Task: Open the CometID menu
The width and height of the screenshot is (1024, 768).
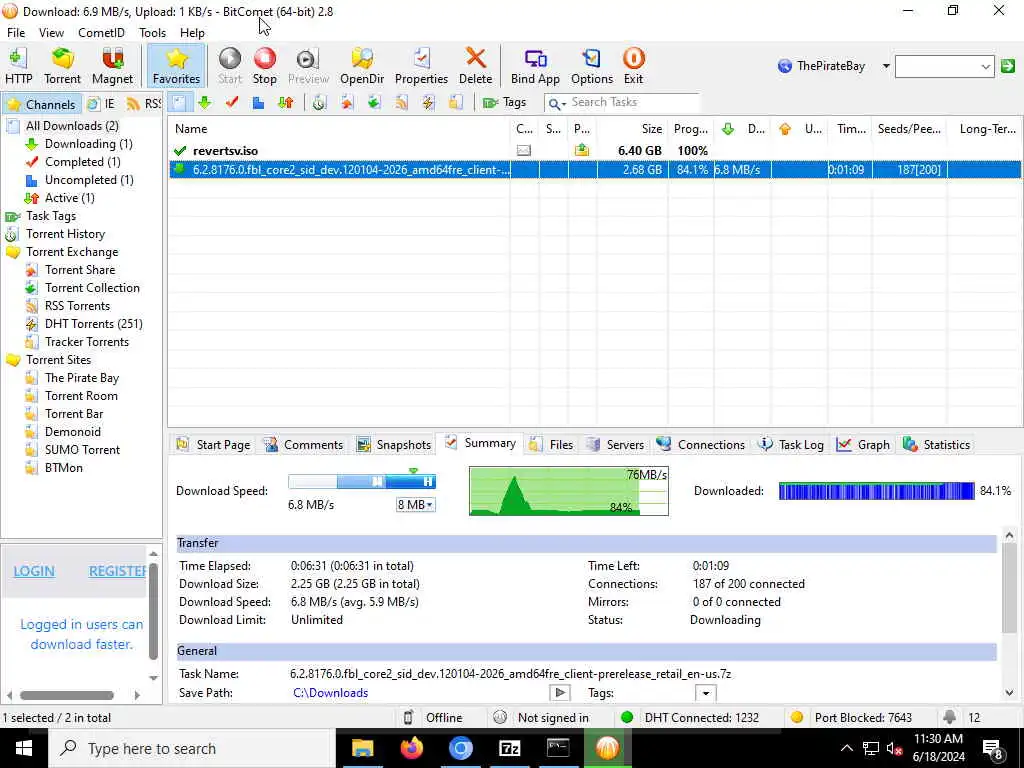Action: pyautogui.click(x=101, y=33)
